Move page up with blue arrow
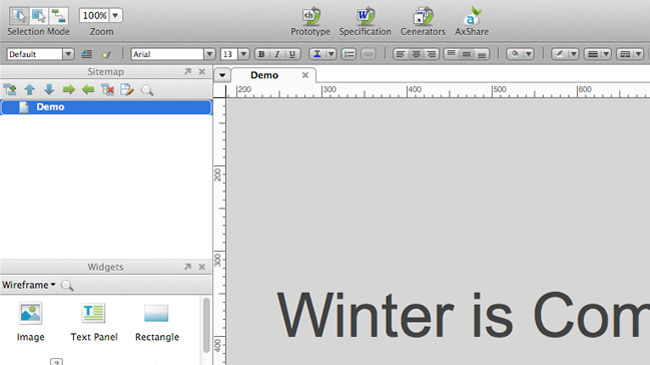Screen dimensions: 650x365 pyautogui.click(x=29, y=89)
